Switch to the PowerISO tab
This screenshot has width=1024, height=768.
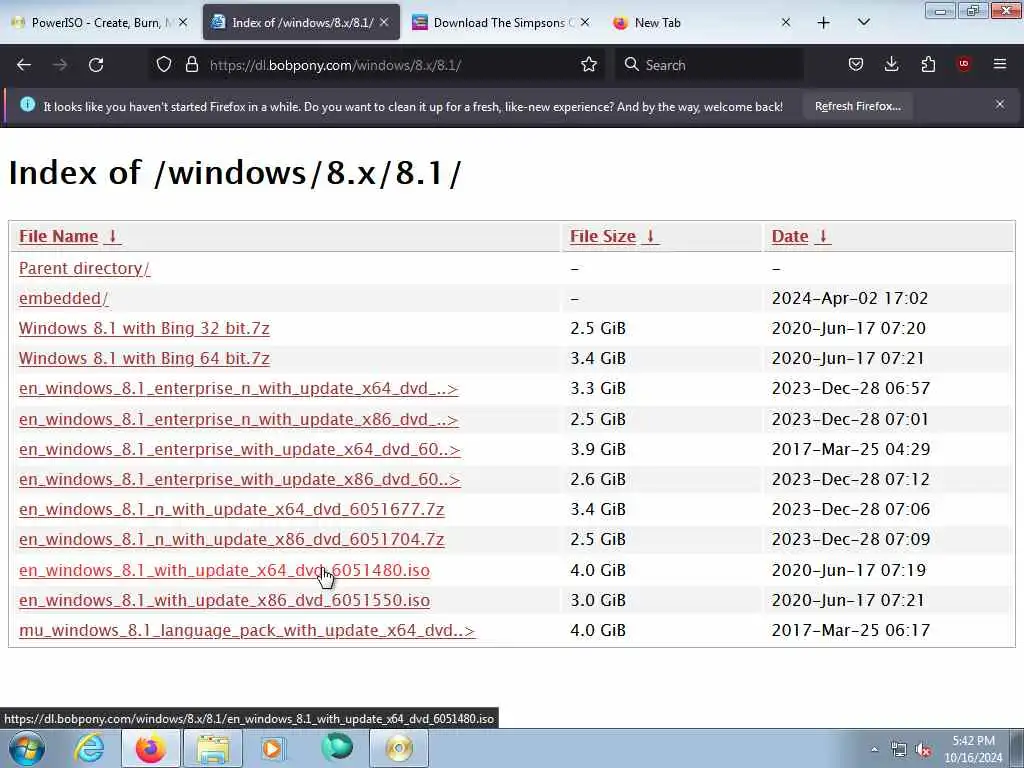101,23
